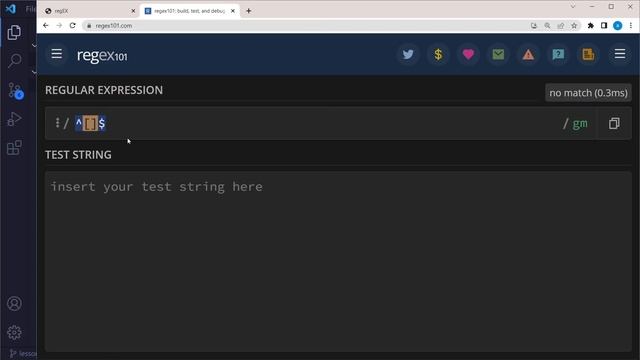Bookmark this page with star icon

pos(574,26)
